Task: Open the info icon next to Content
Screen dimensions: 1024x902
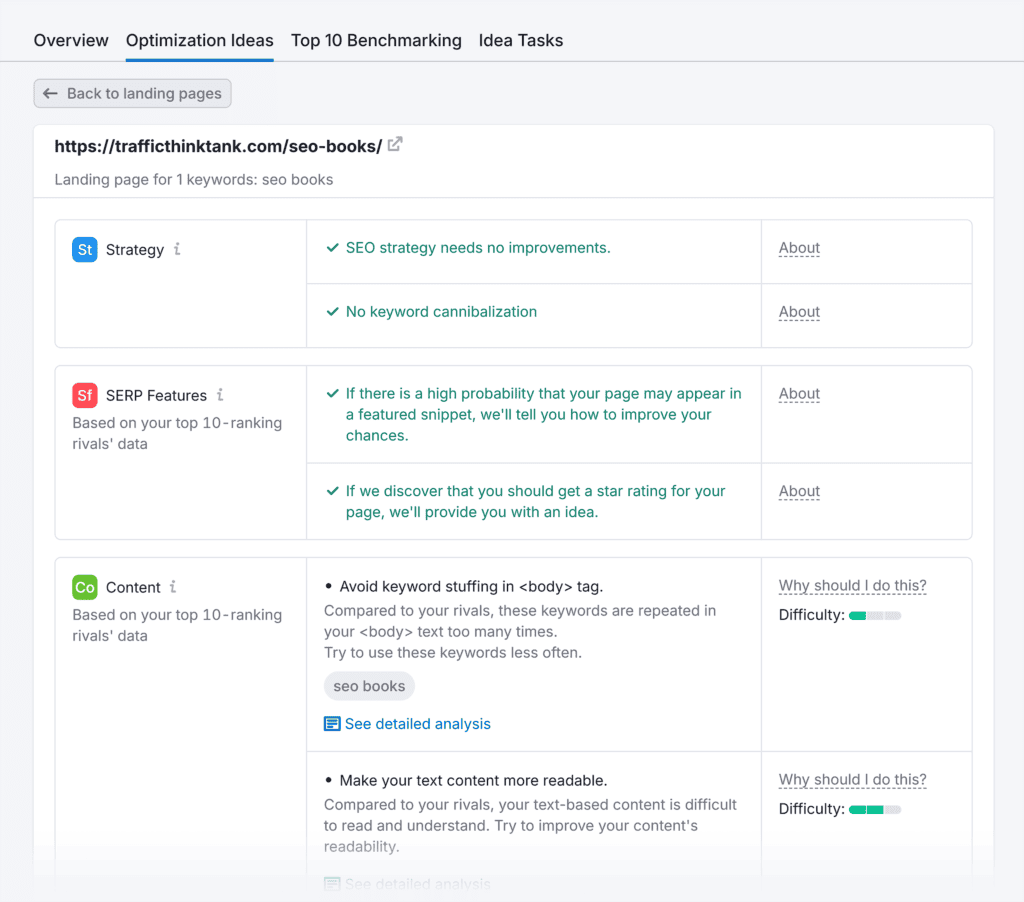Action: tap(174, 587)
